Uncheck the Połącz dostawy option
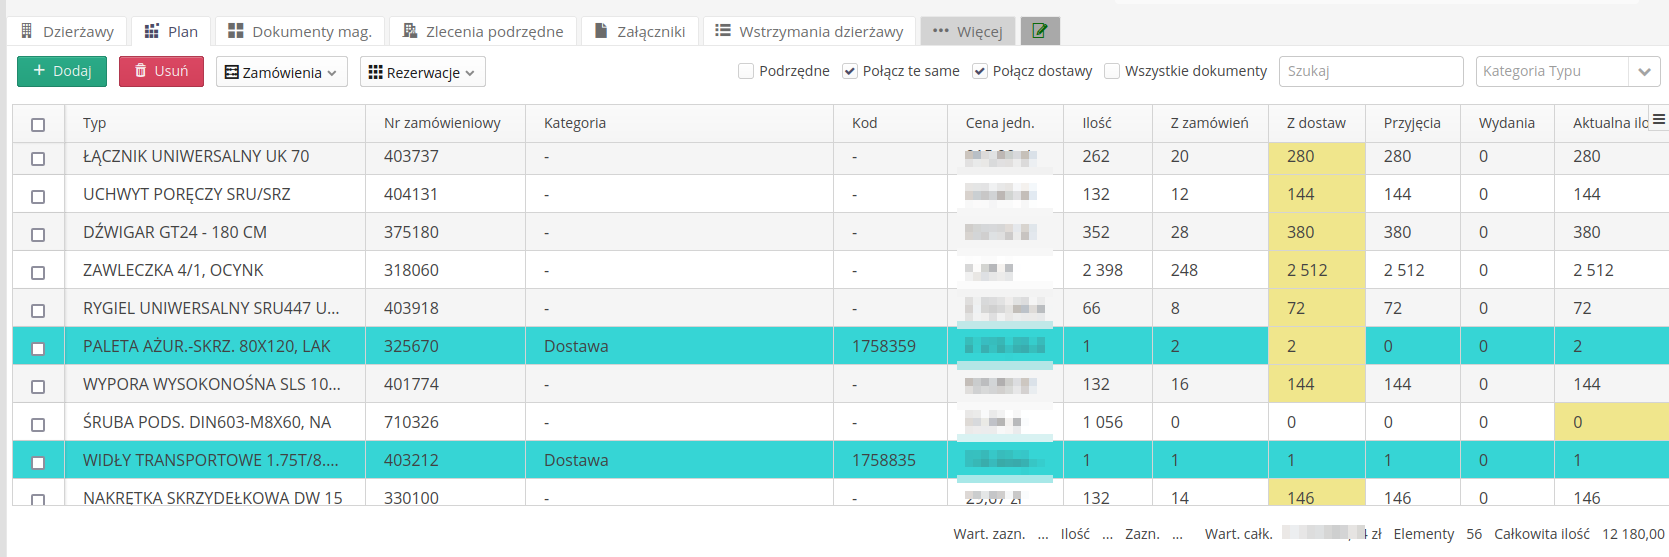 pyautogui.click(x=980, y=71)
